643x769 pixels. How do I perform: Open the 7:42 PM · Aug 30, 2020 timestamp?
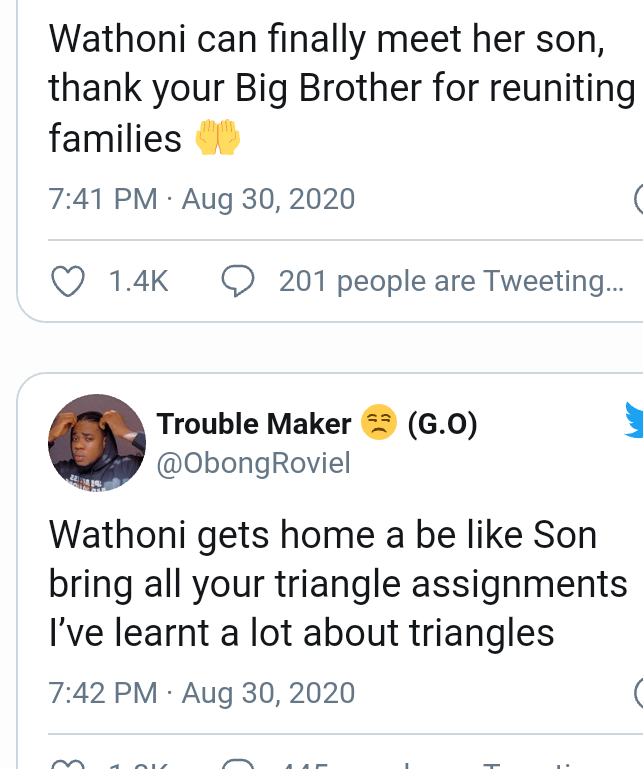[202, 692]
